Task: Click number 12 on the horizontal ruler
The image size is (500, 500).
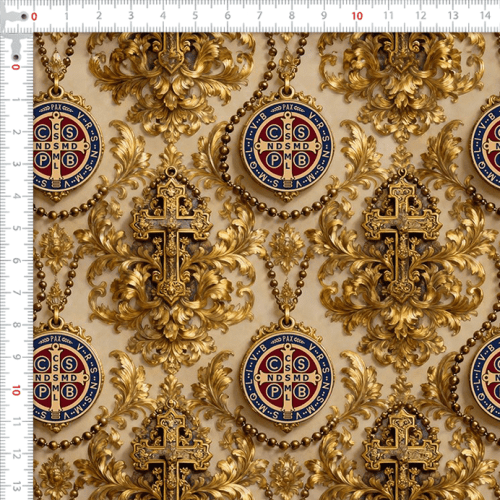Action: pos(421,15)
